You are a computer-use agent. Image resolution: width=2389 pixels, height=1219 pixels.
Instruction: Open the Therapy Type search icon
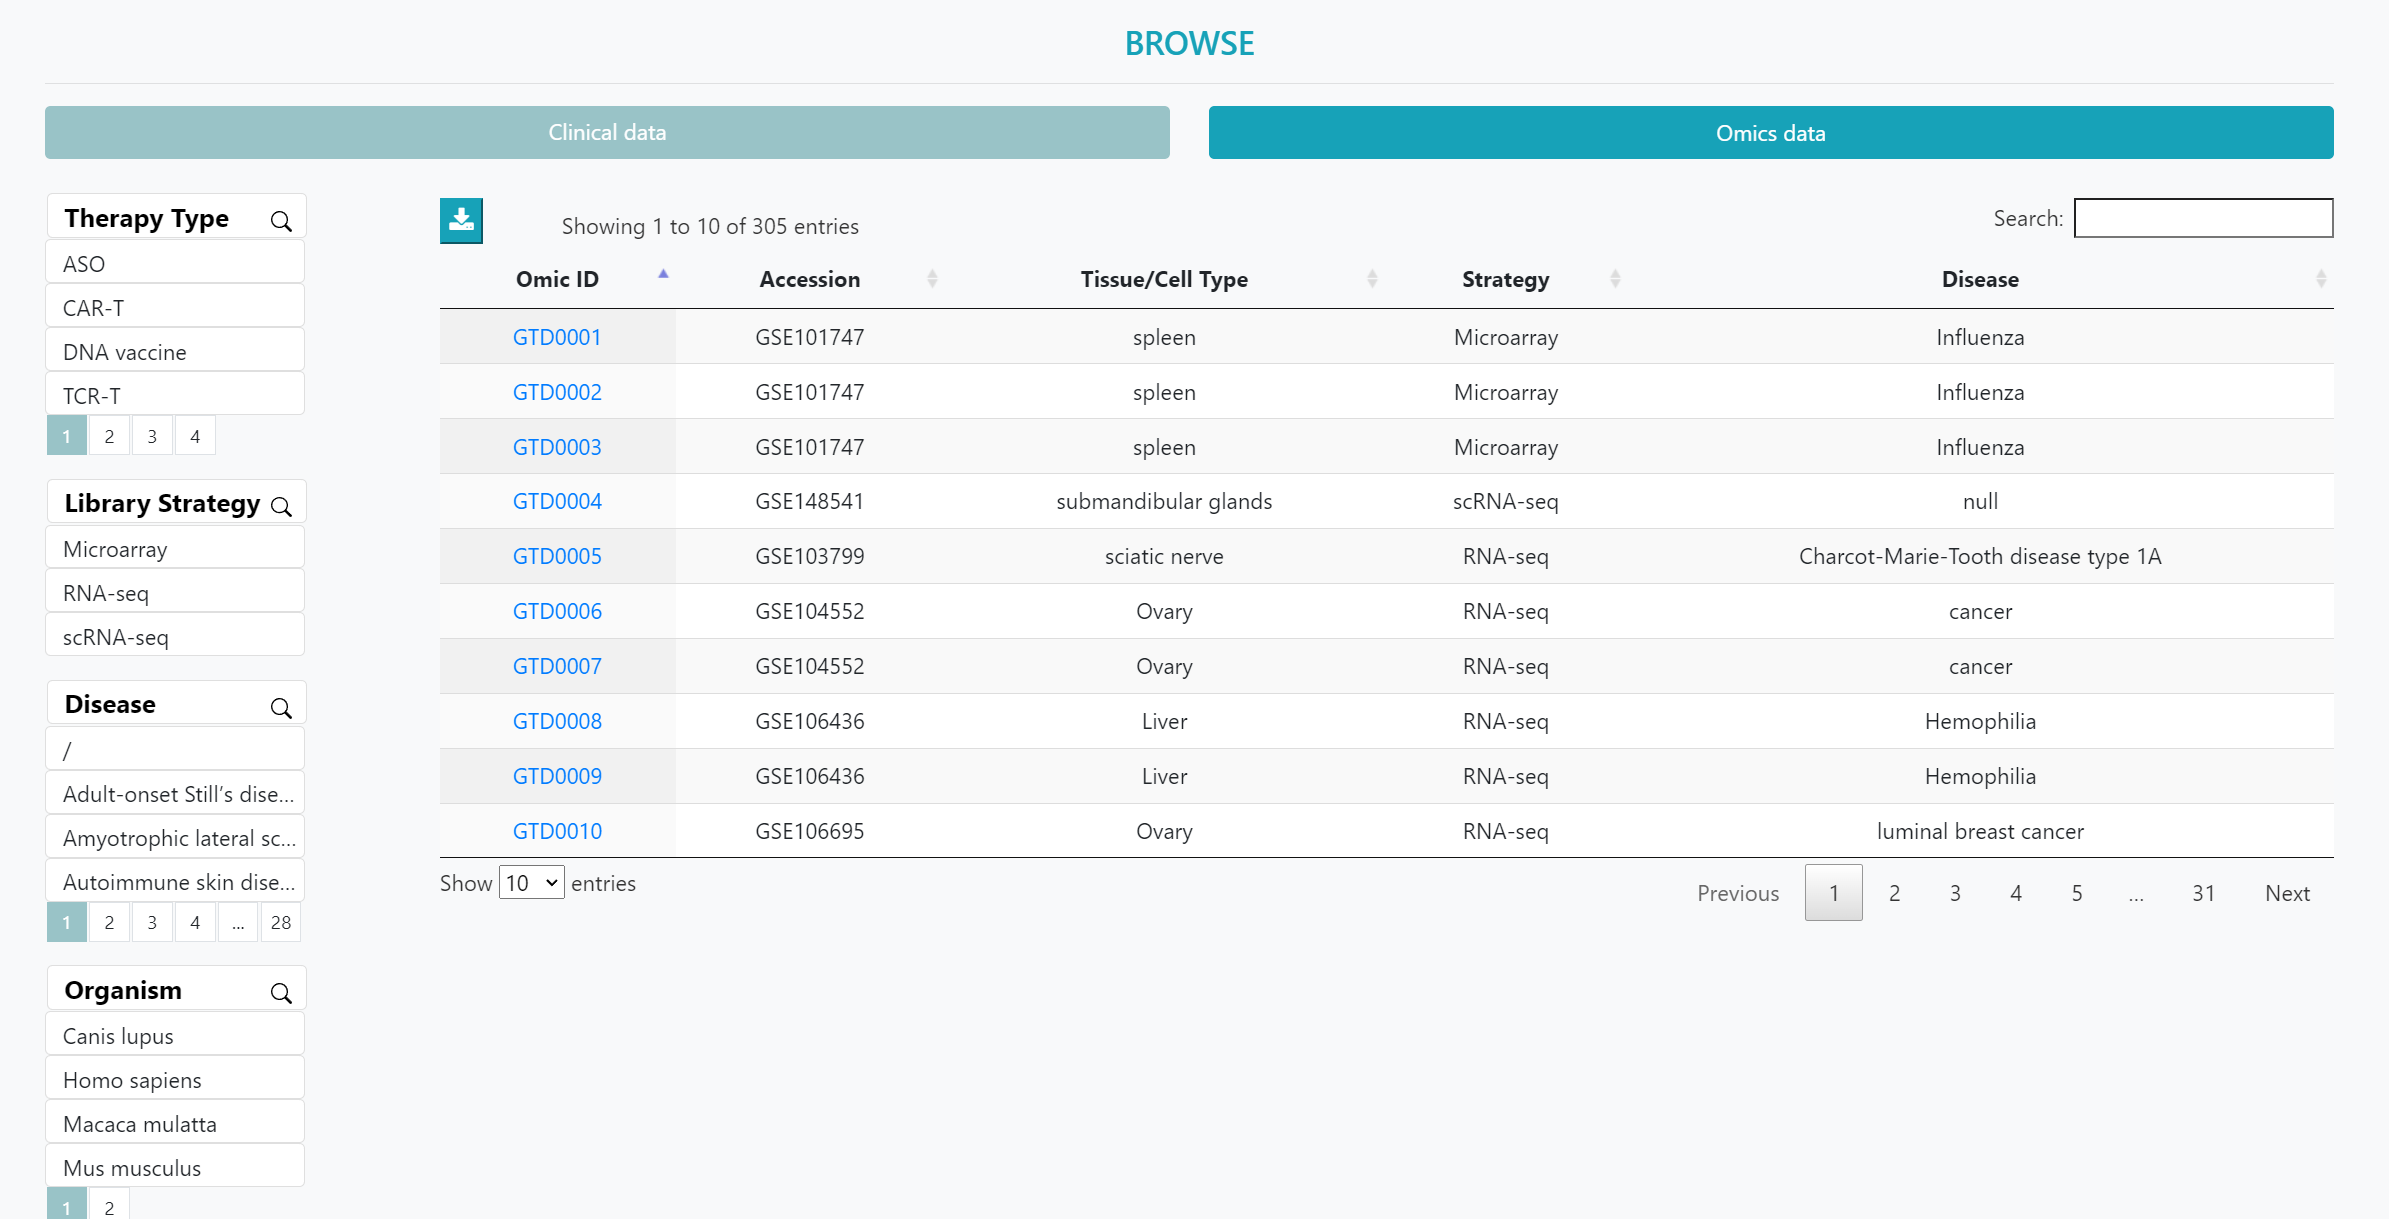[x=281, y=221]
